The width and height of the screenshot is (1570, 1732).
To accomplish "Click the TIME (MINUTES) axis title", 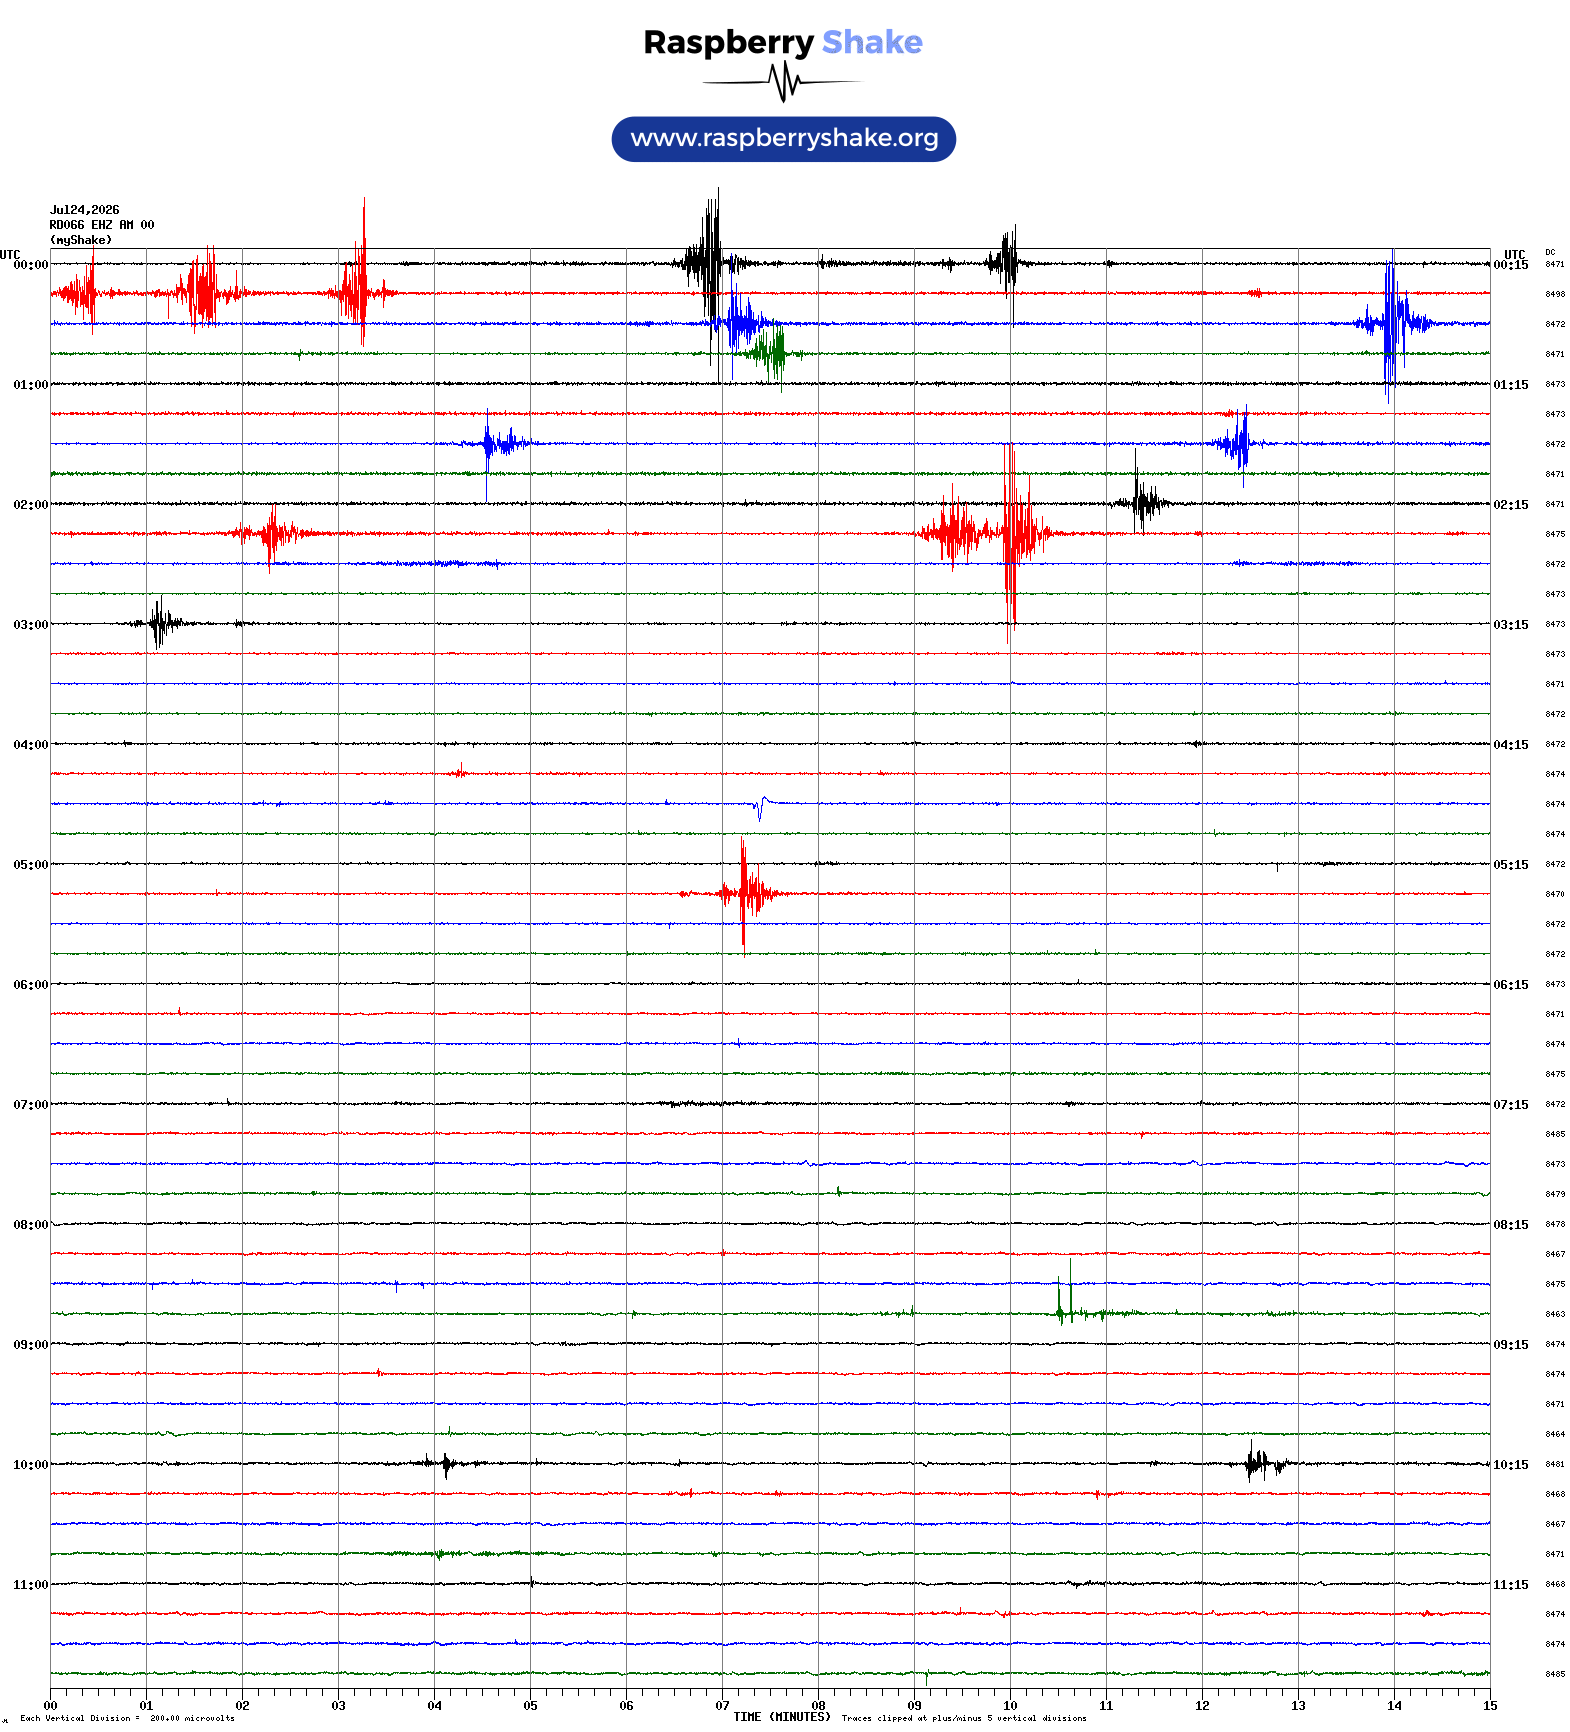I will (782, 1717).
